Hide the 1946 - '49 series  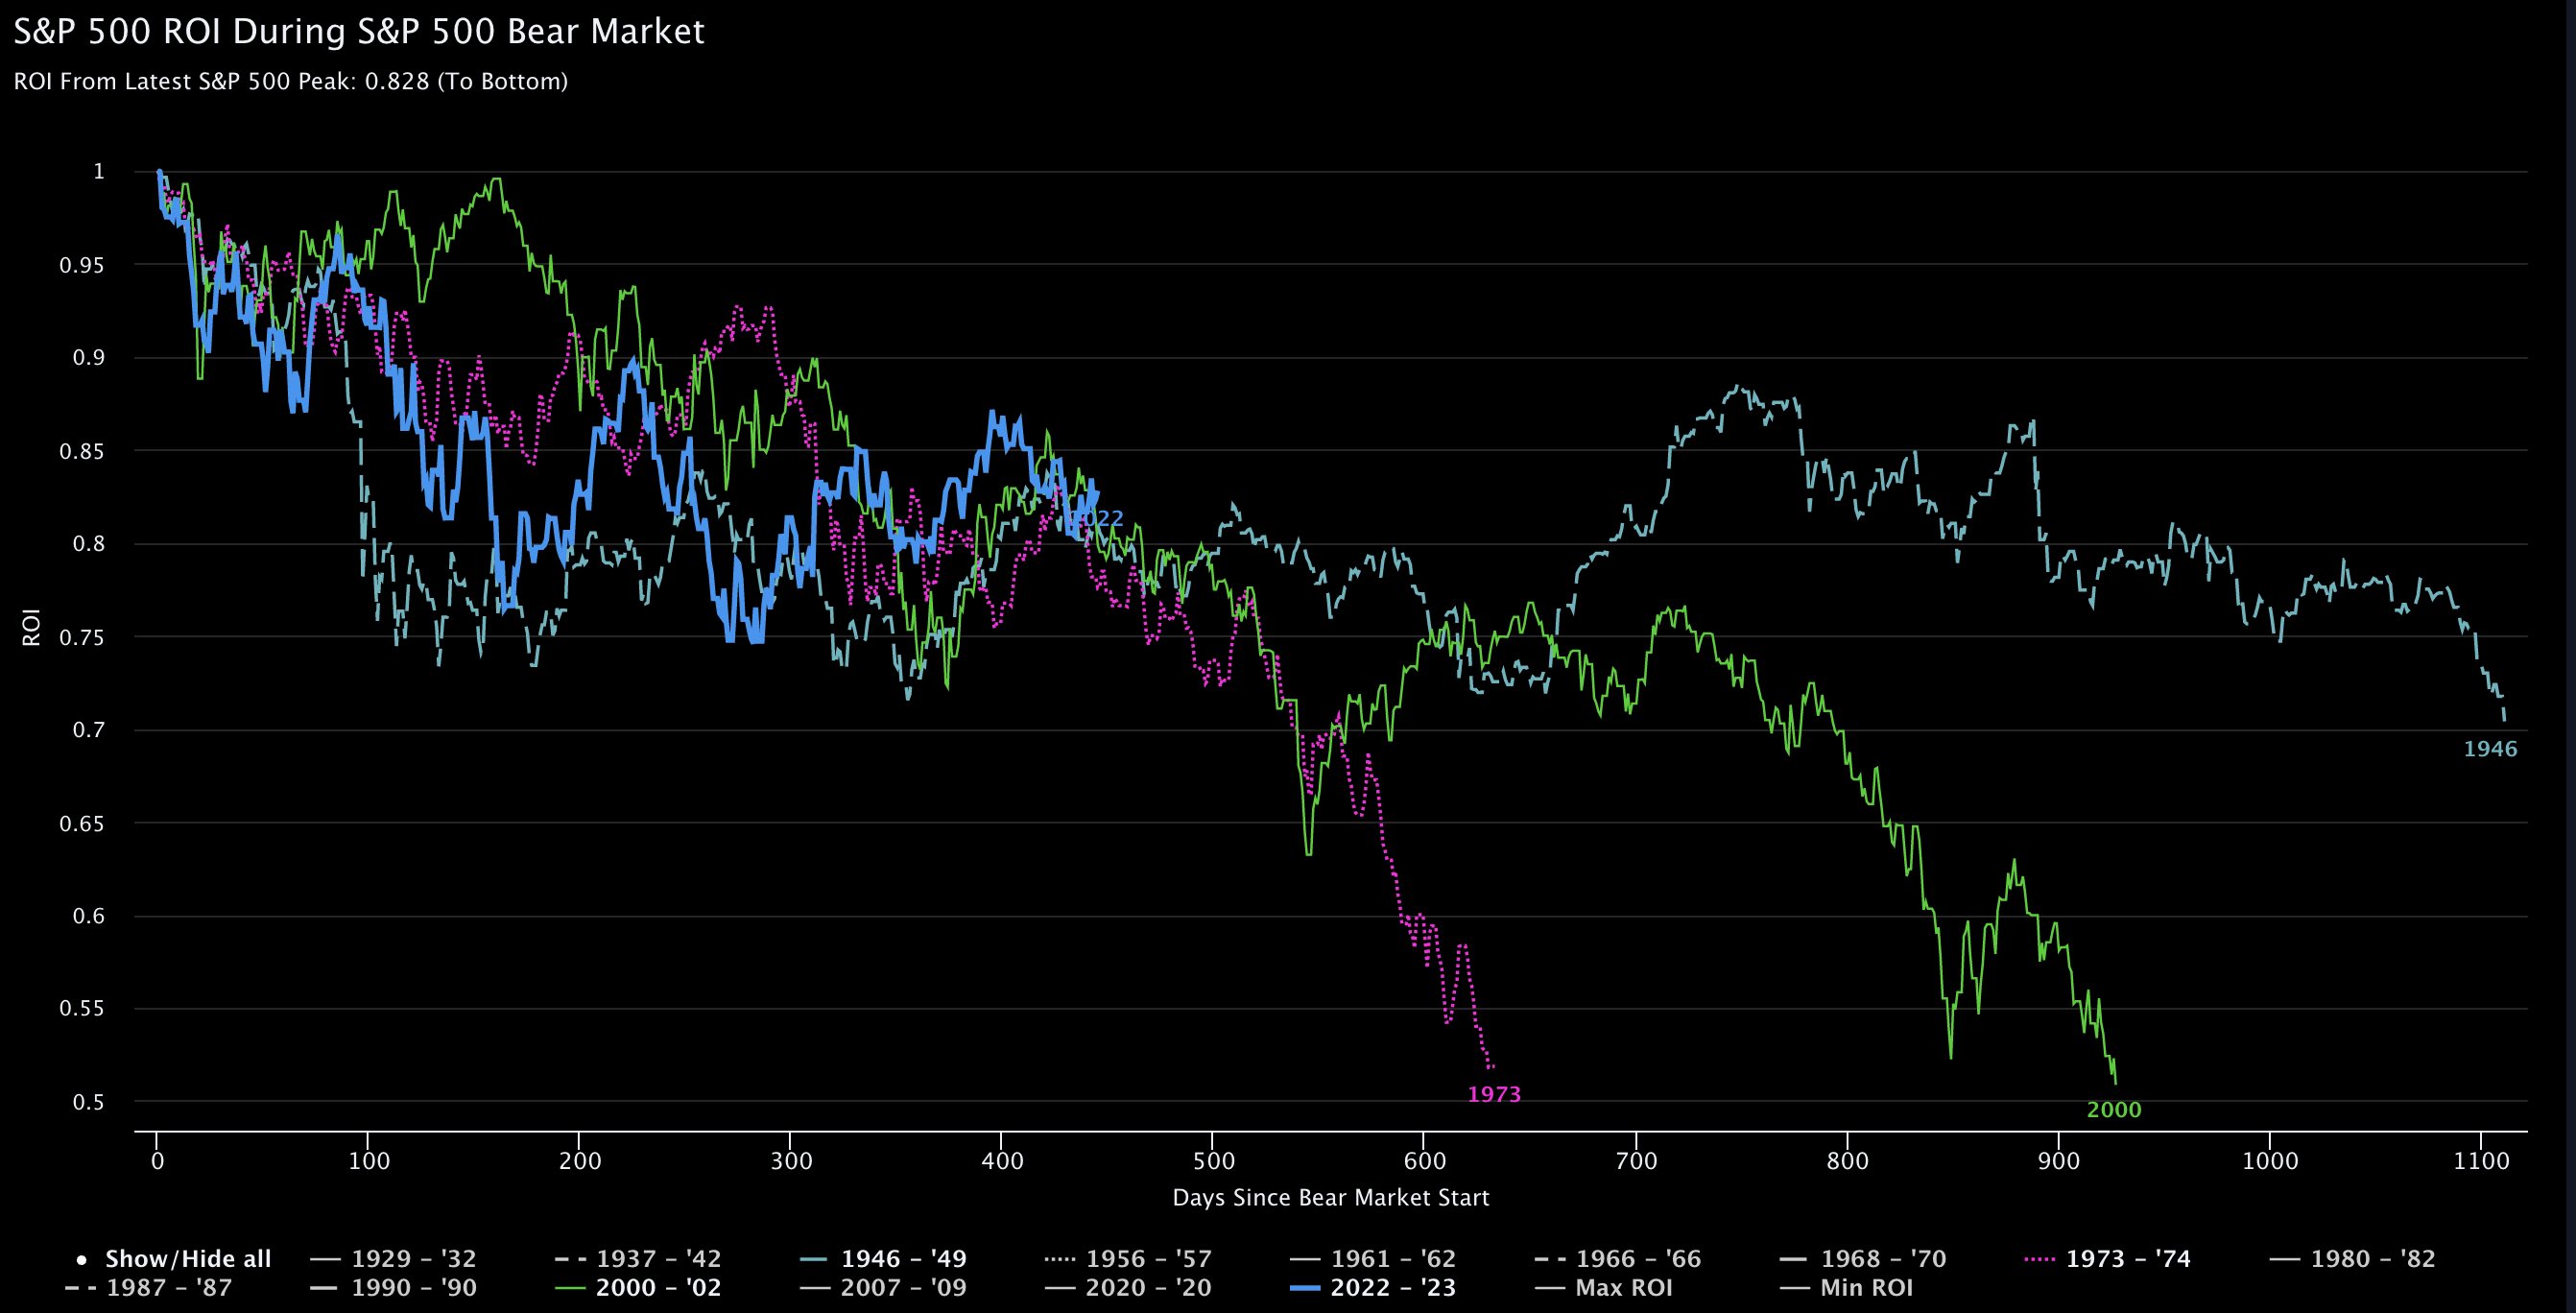tap(883, 1259)
